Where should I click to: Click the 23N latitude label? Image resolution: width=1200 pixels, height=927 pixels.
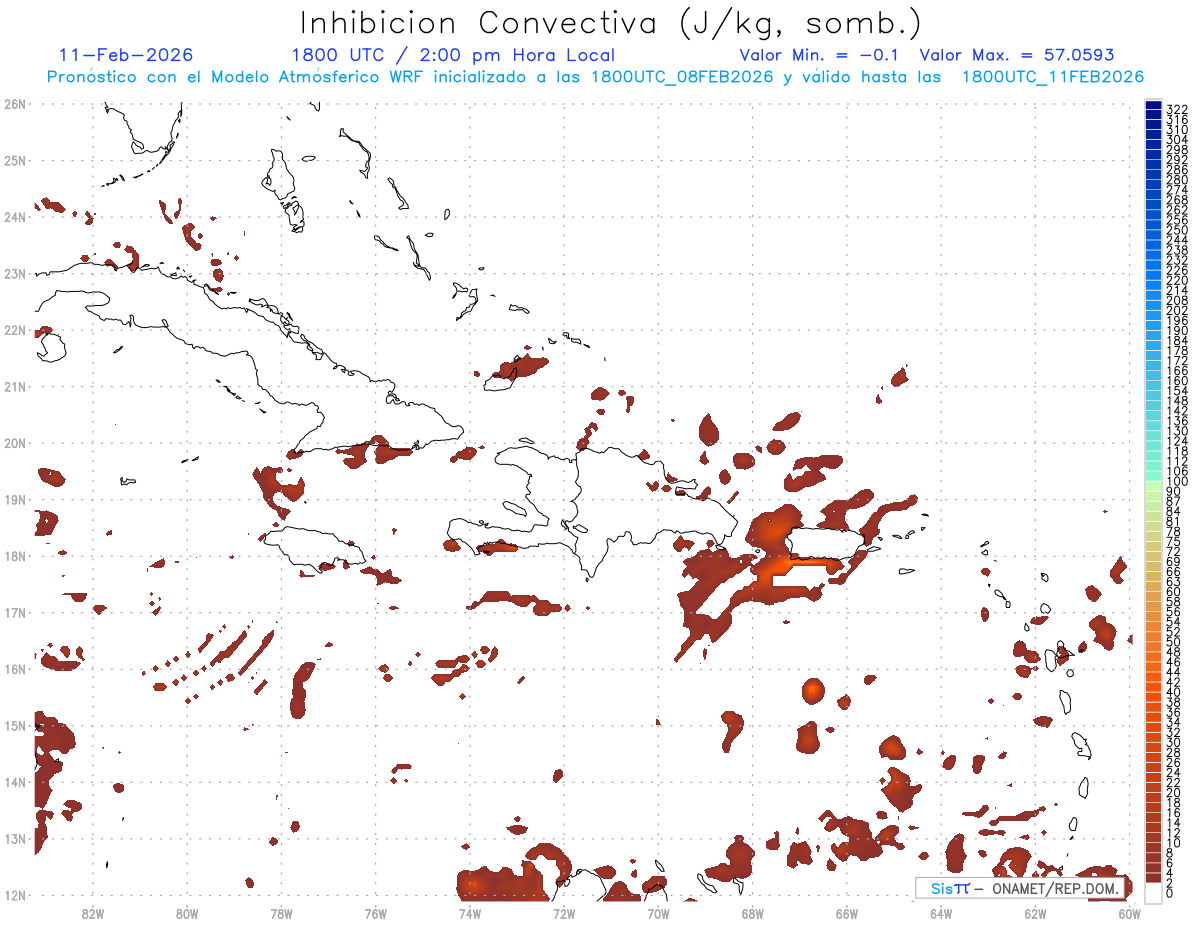tap(14, 273)
